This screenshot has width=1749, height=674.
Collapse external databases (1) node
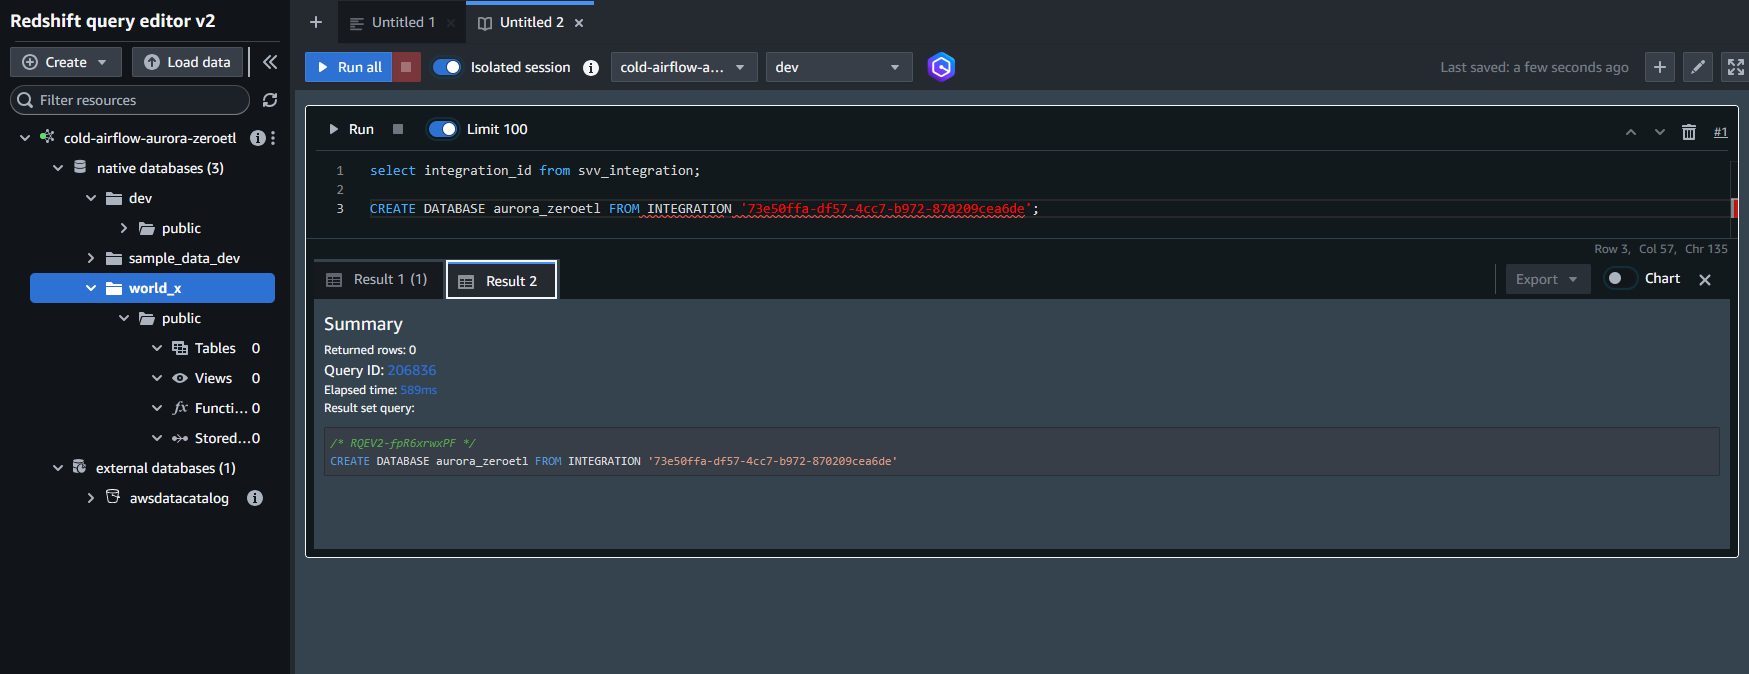point(58,468)
